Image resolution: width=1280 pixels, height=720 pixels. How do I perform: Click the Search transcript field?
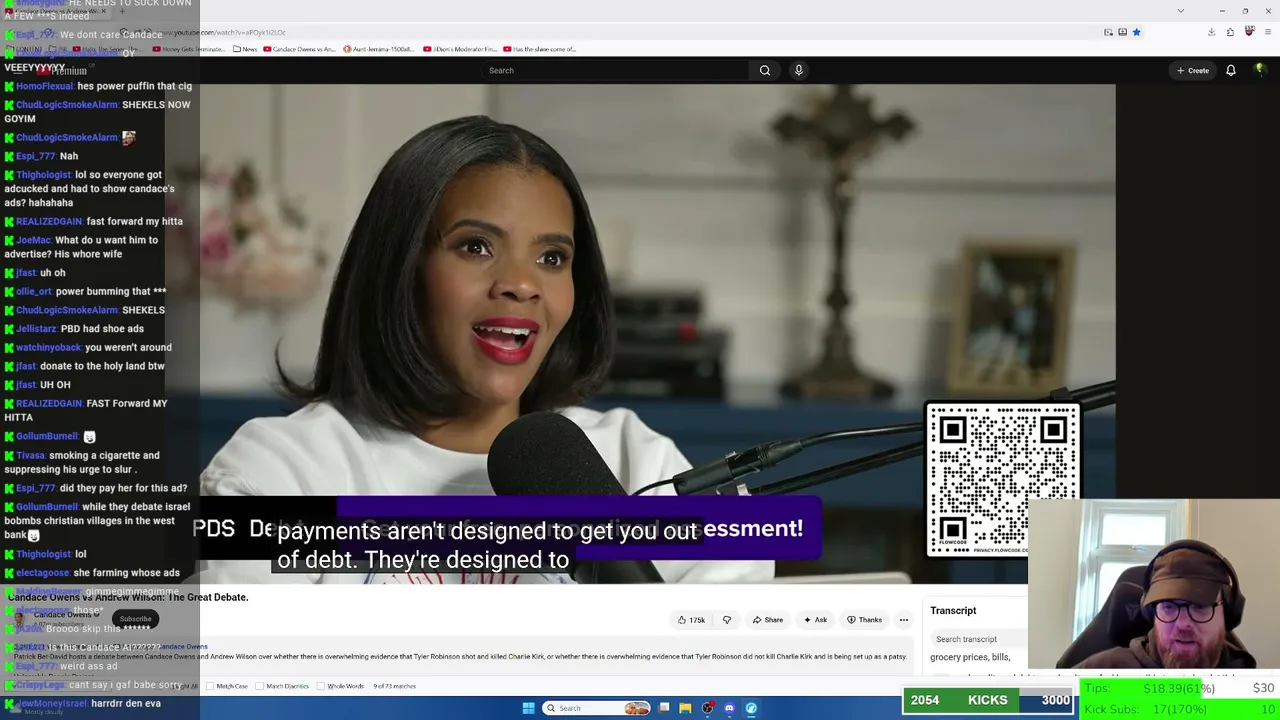point(977,639)
